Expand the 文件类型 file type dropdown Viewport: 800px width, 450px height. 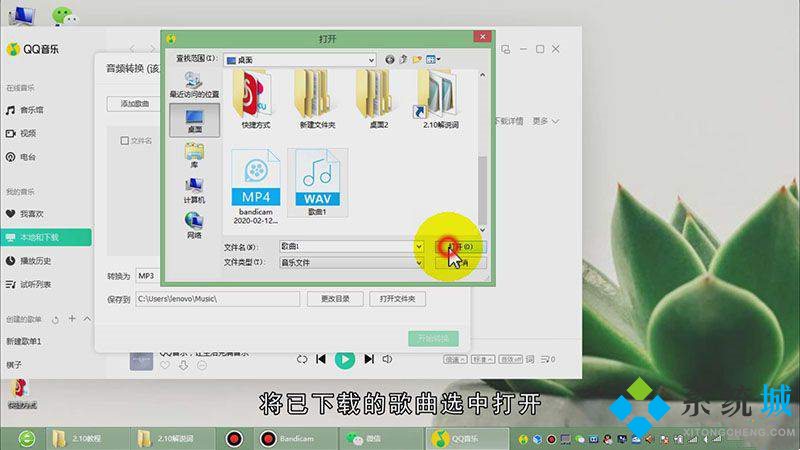coord(419,263)
